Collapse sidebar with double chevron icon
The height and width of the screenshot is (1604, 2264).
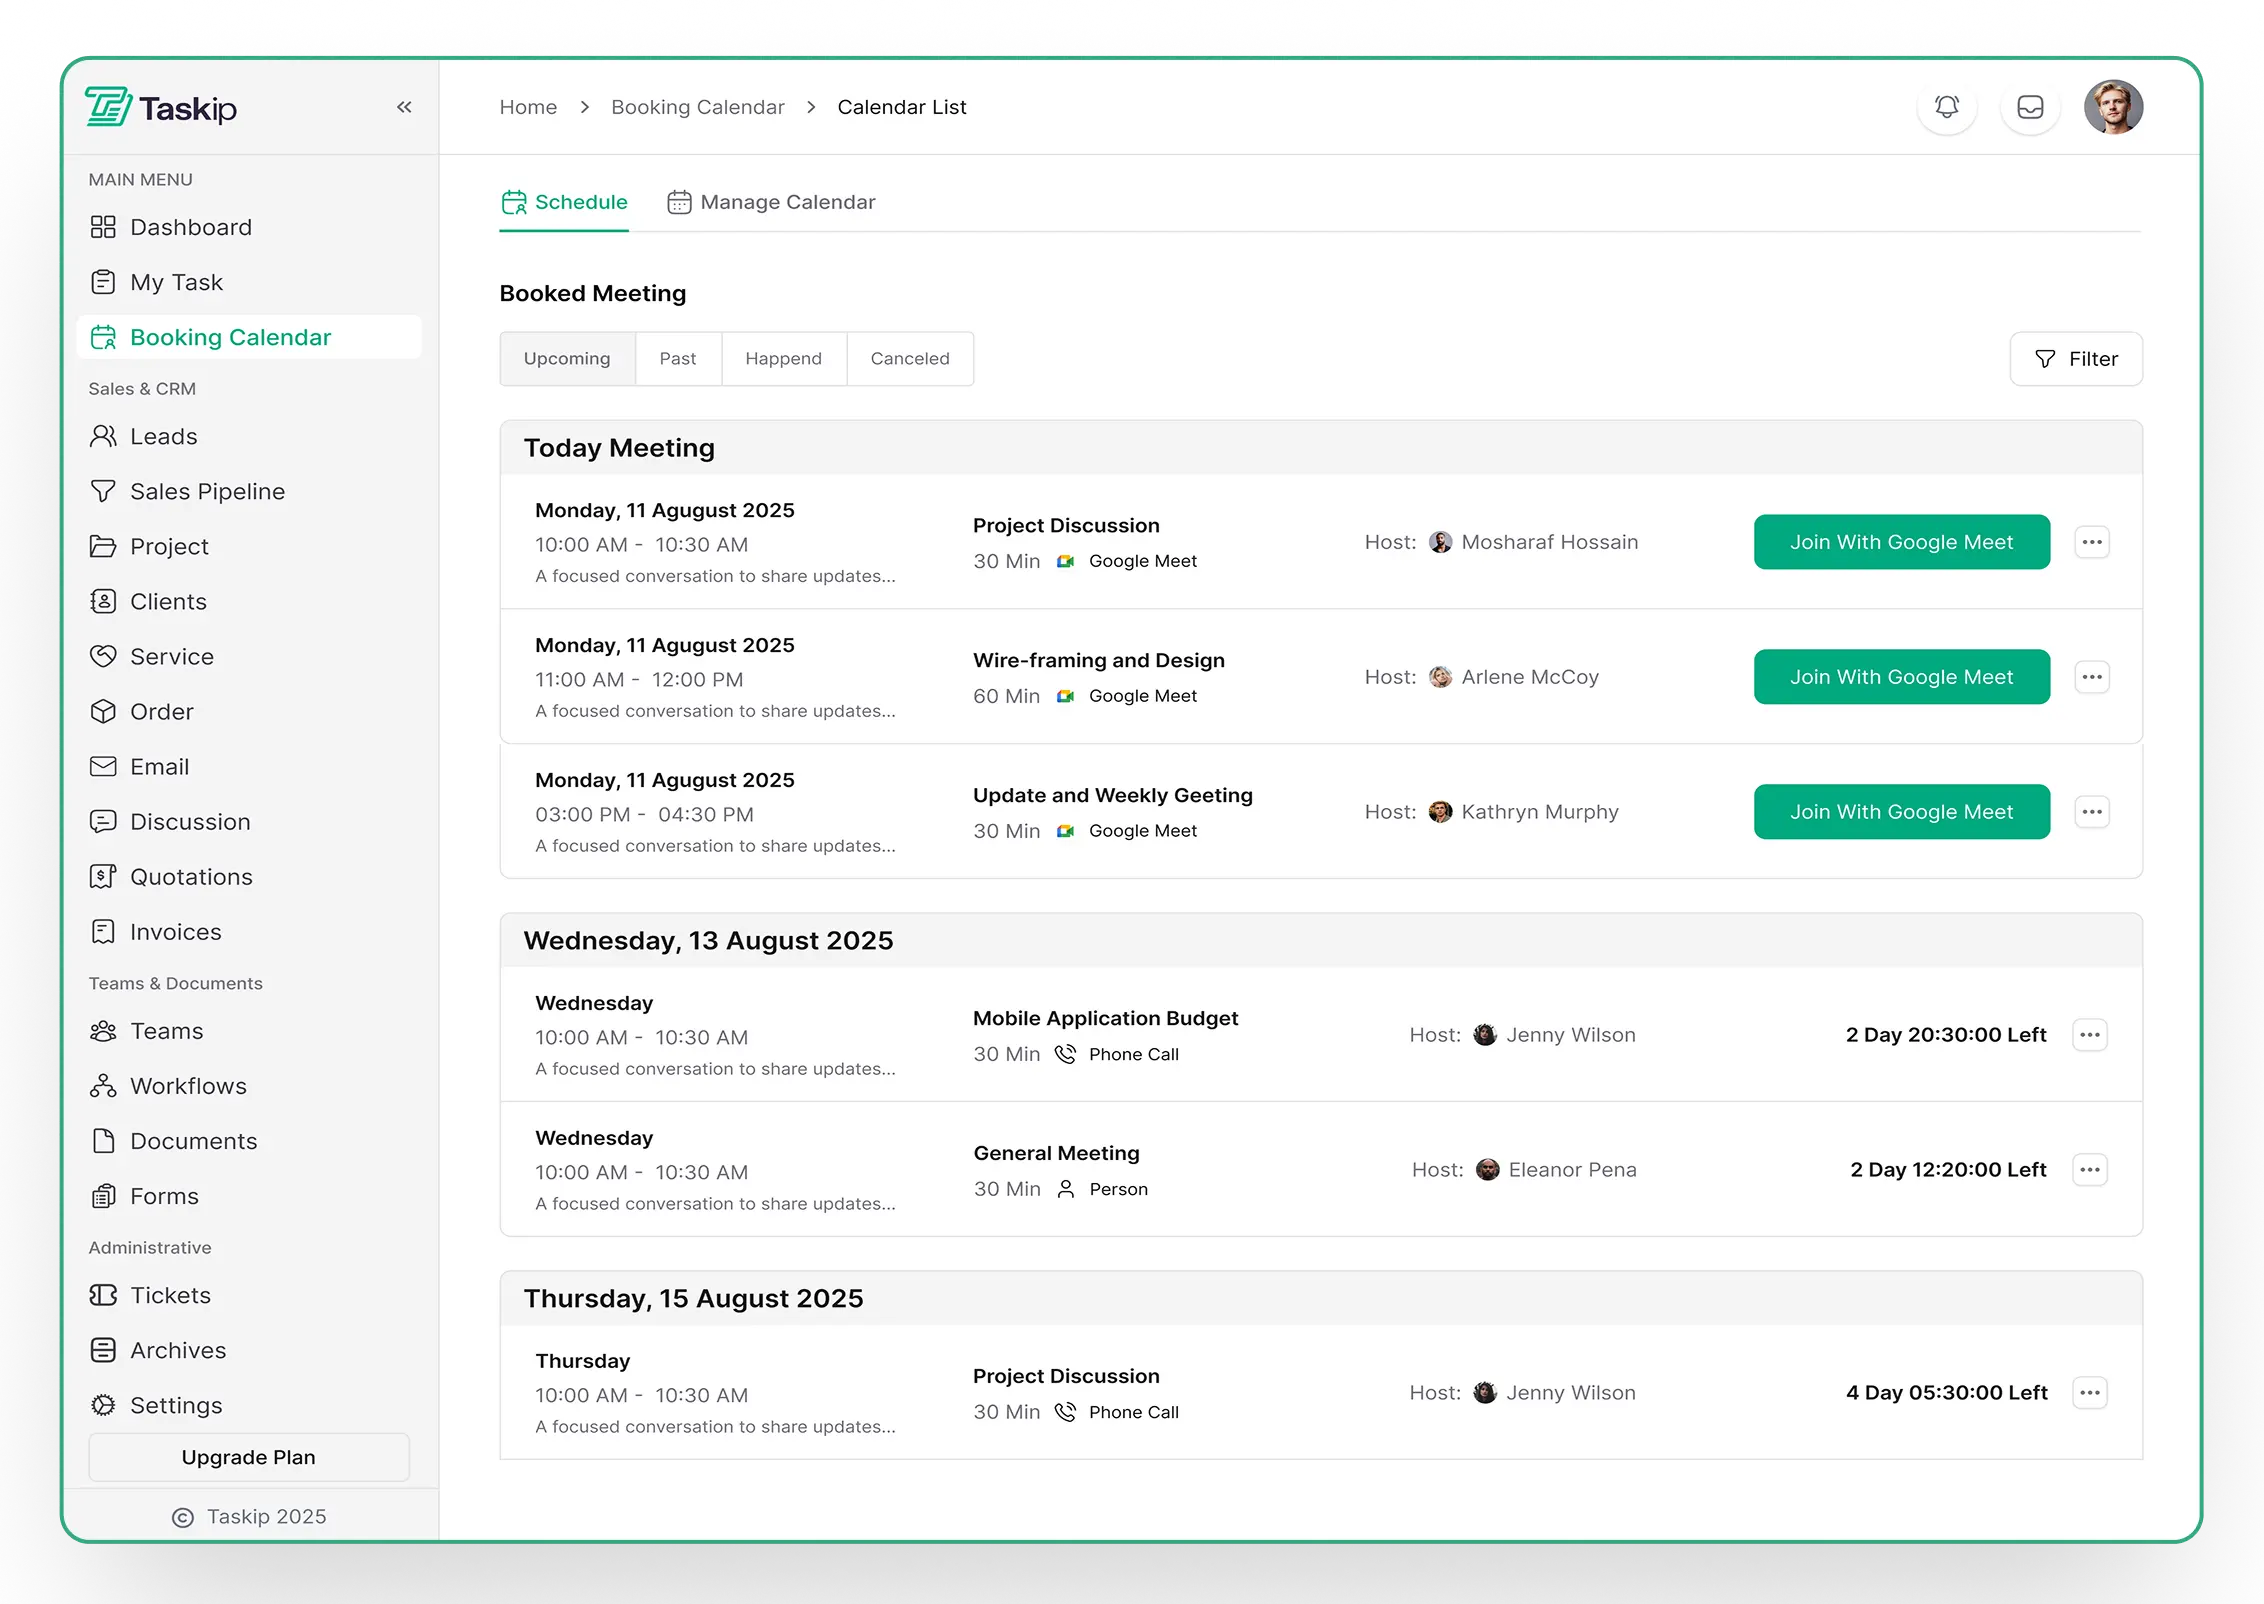pyautogui.click(x=404, y=107)
